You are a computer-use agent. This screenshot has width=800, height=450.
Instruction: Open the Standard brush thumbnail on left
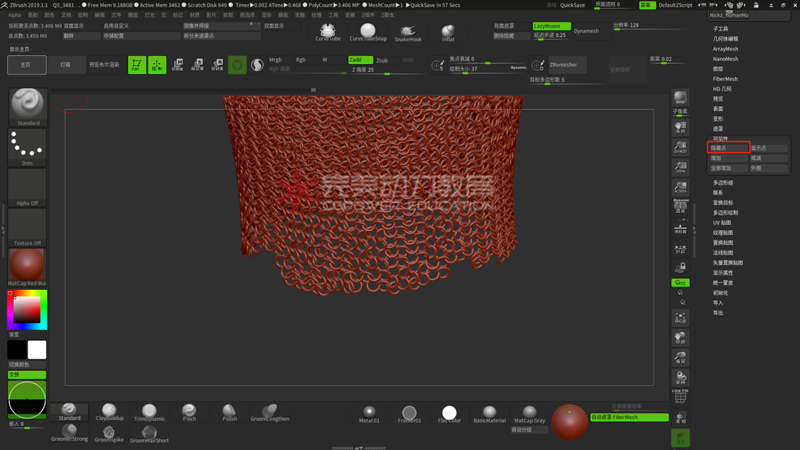pyautogui.click(x=27, y=106)
